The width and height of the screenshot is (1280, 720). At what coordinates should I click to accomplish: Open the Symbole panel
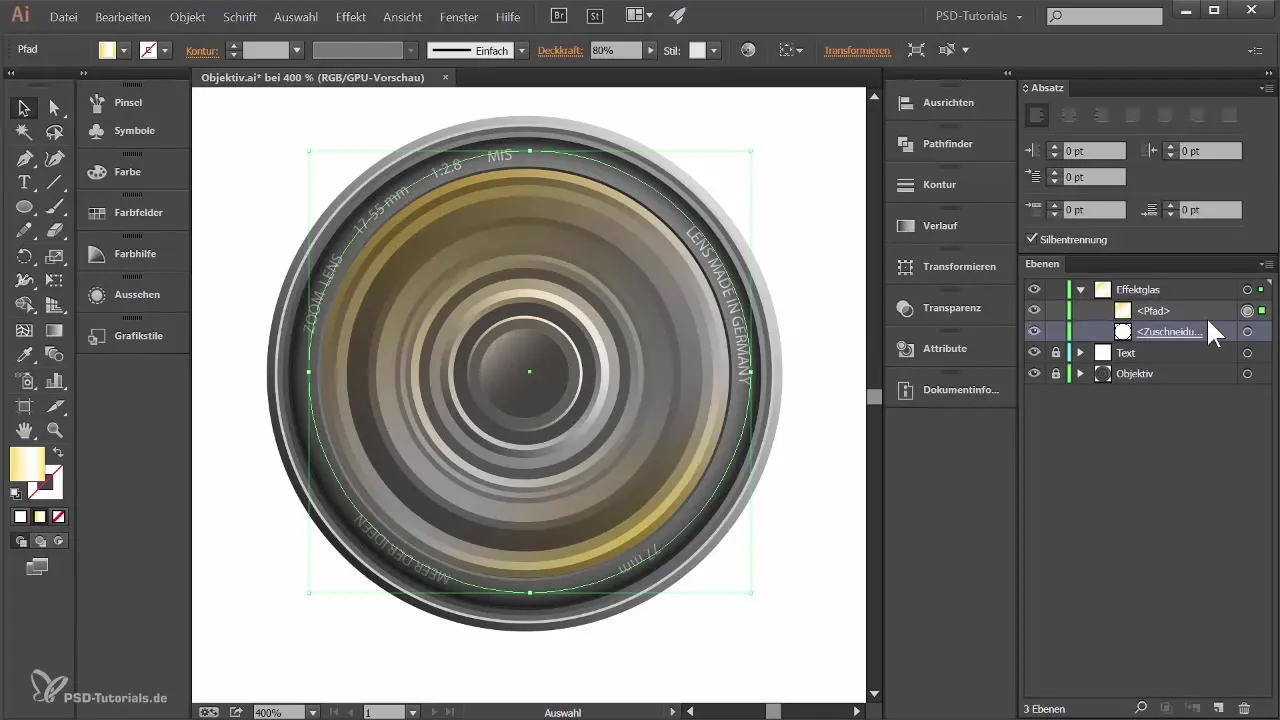pos(134,131)
